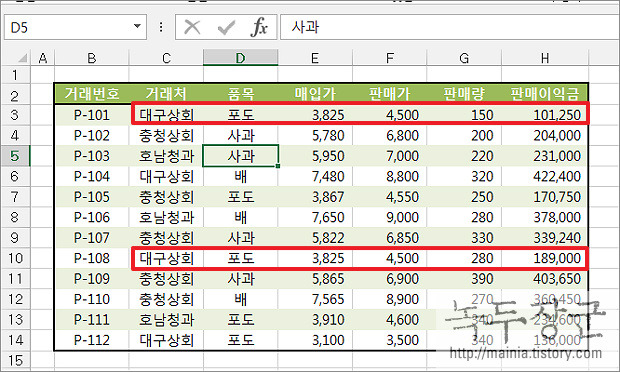Select cell P-107
The image size is (620, 372).
(92, 238)
